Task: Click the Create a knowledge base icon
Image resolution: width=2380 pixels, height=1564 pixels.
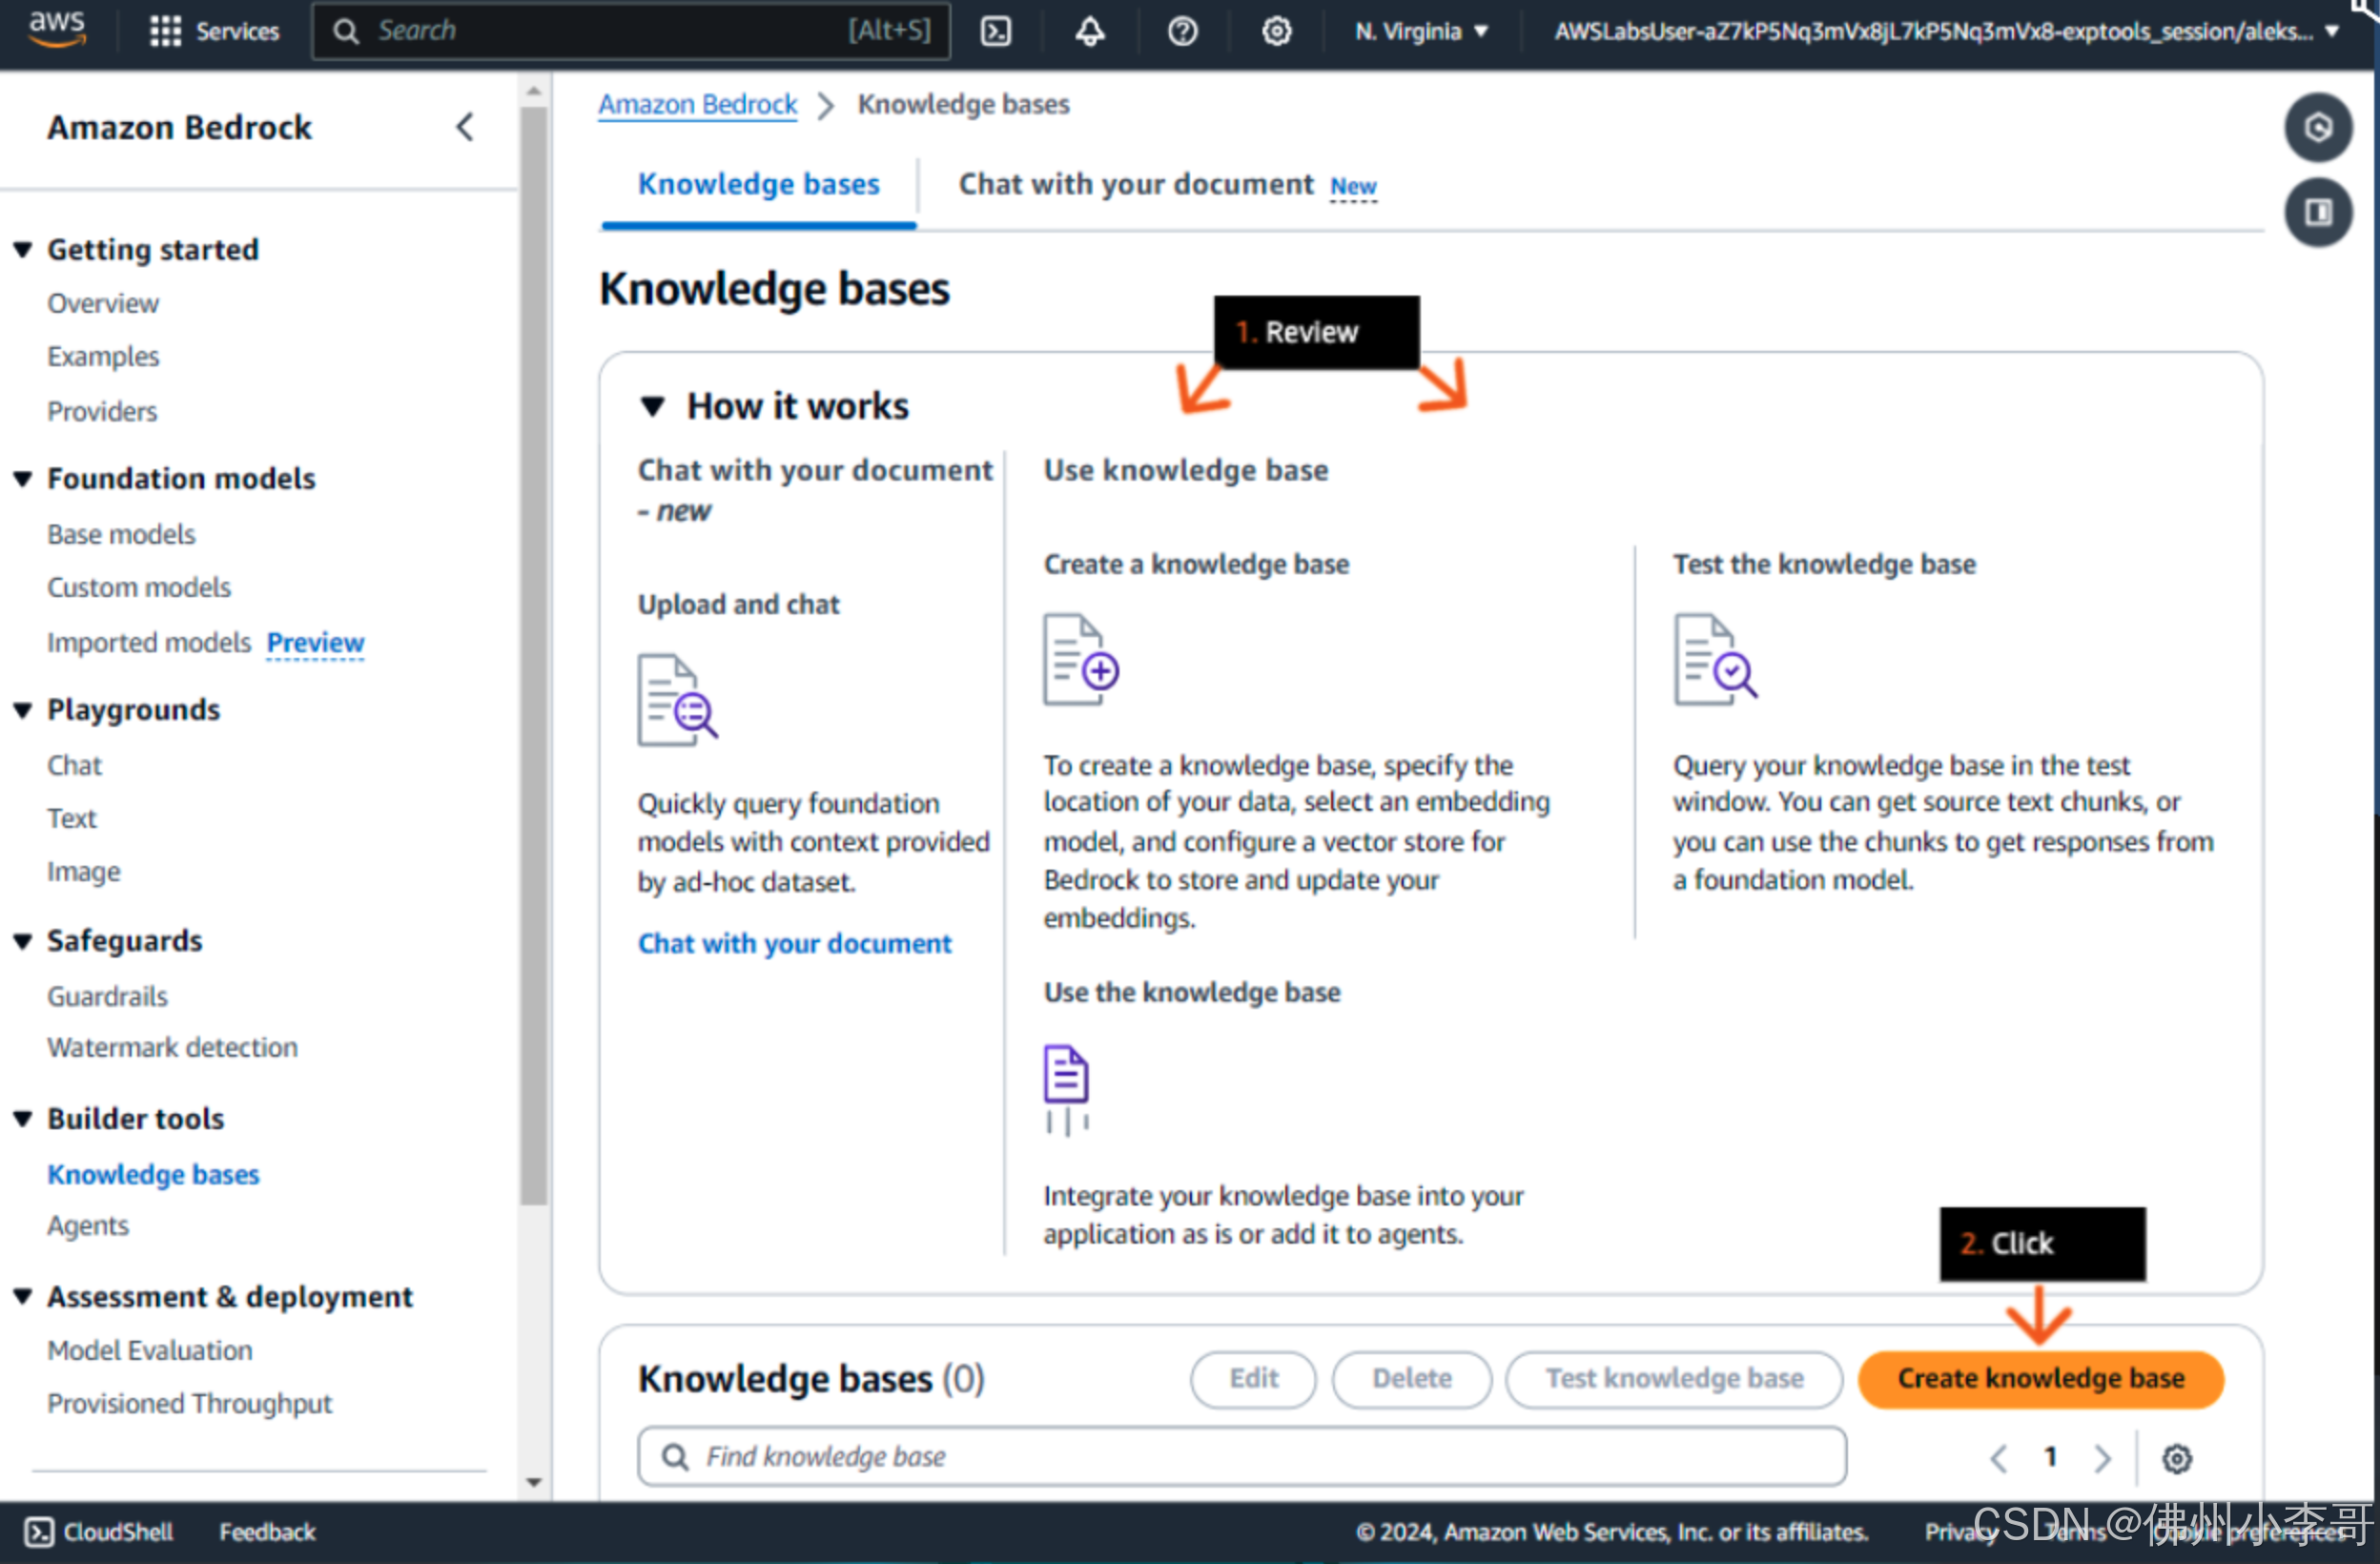Action: tap(1081, 659)
